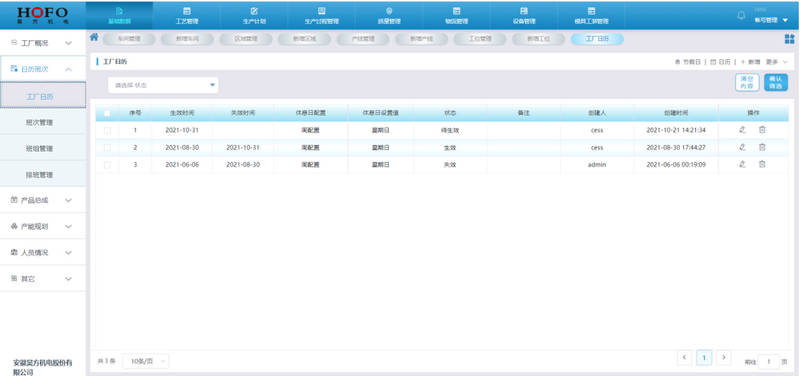Click the 清空内容 clear button
The height and width of the screenshot is (376, 800).
pyautogui.click(x=747, y=83)
